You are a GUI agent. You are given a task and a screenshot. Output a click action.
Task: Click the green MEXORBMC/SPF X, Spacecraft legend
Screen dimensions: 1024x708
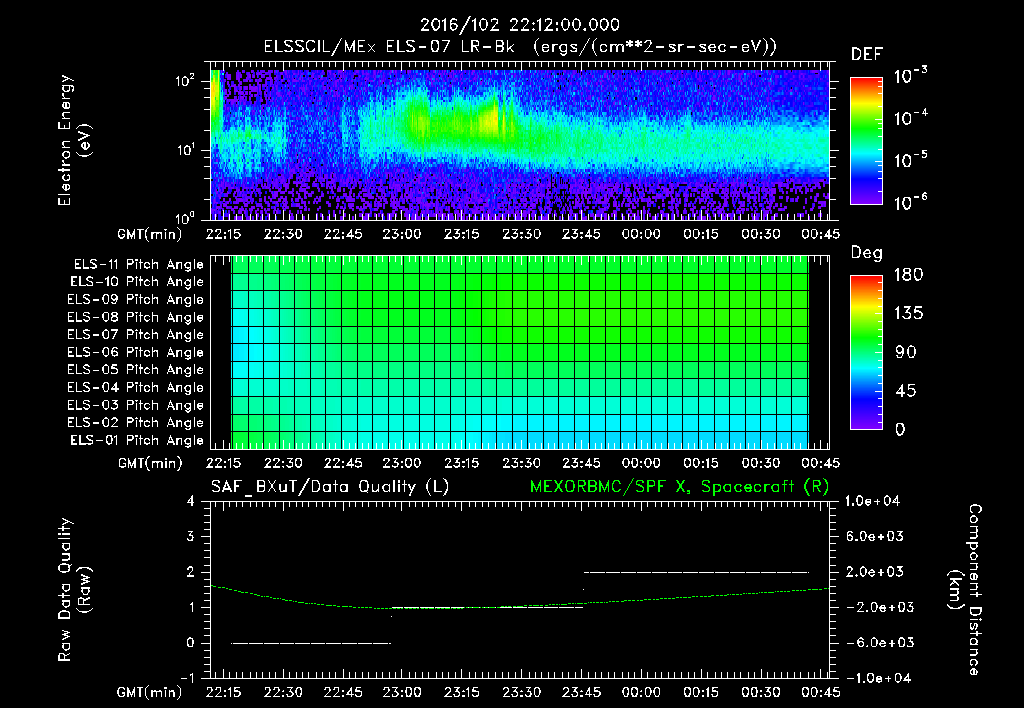pyautogui.click(x=679, y=487)
